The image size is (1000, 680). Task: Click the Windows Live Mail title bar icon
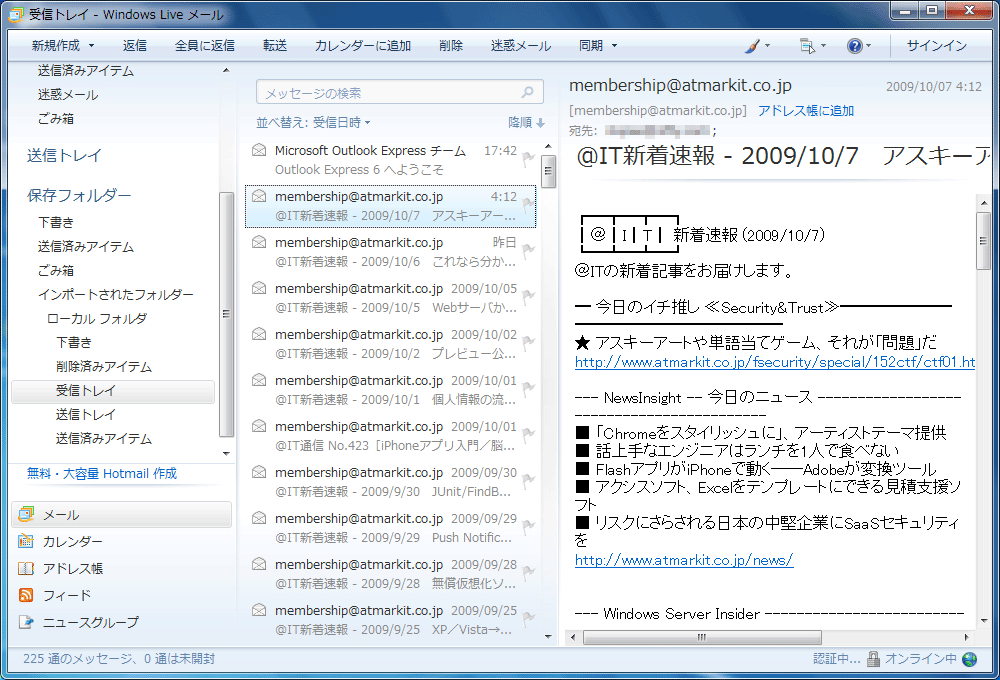16,14
